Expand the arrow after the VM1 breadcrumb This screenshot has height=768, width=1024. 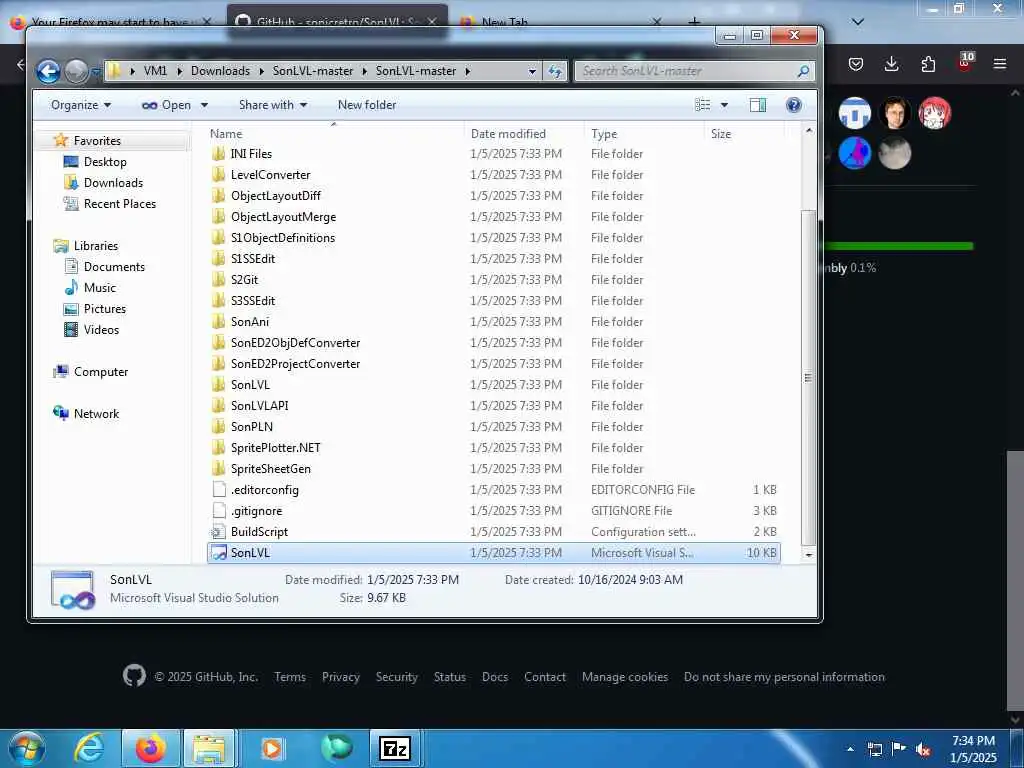tap(179, 71)
